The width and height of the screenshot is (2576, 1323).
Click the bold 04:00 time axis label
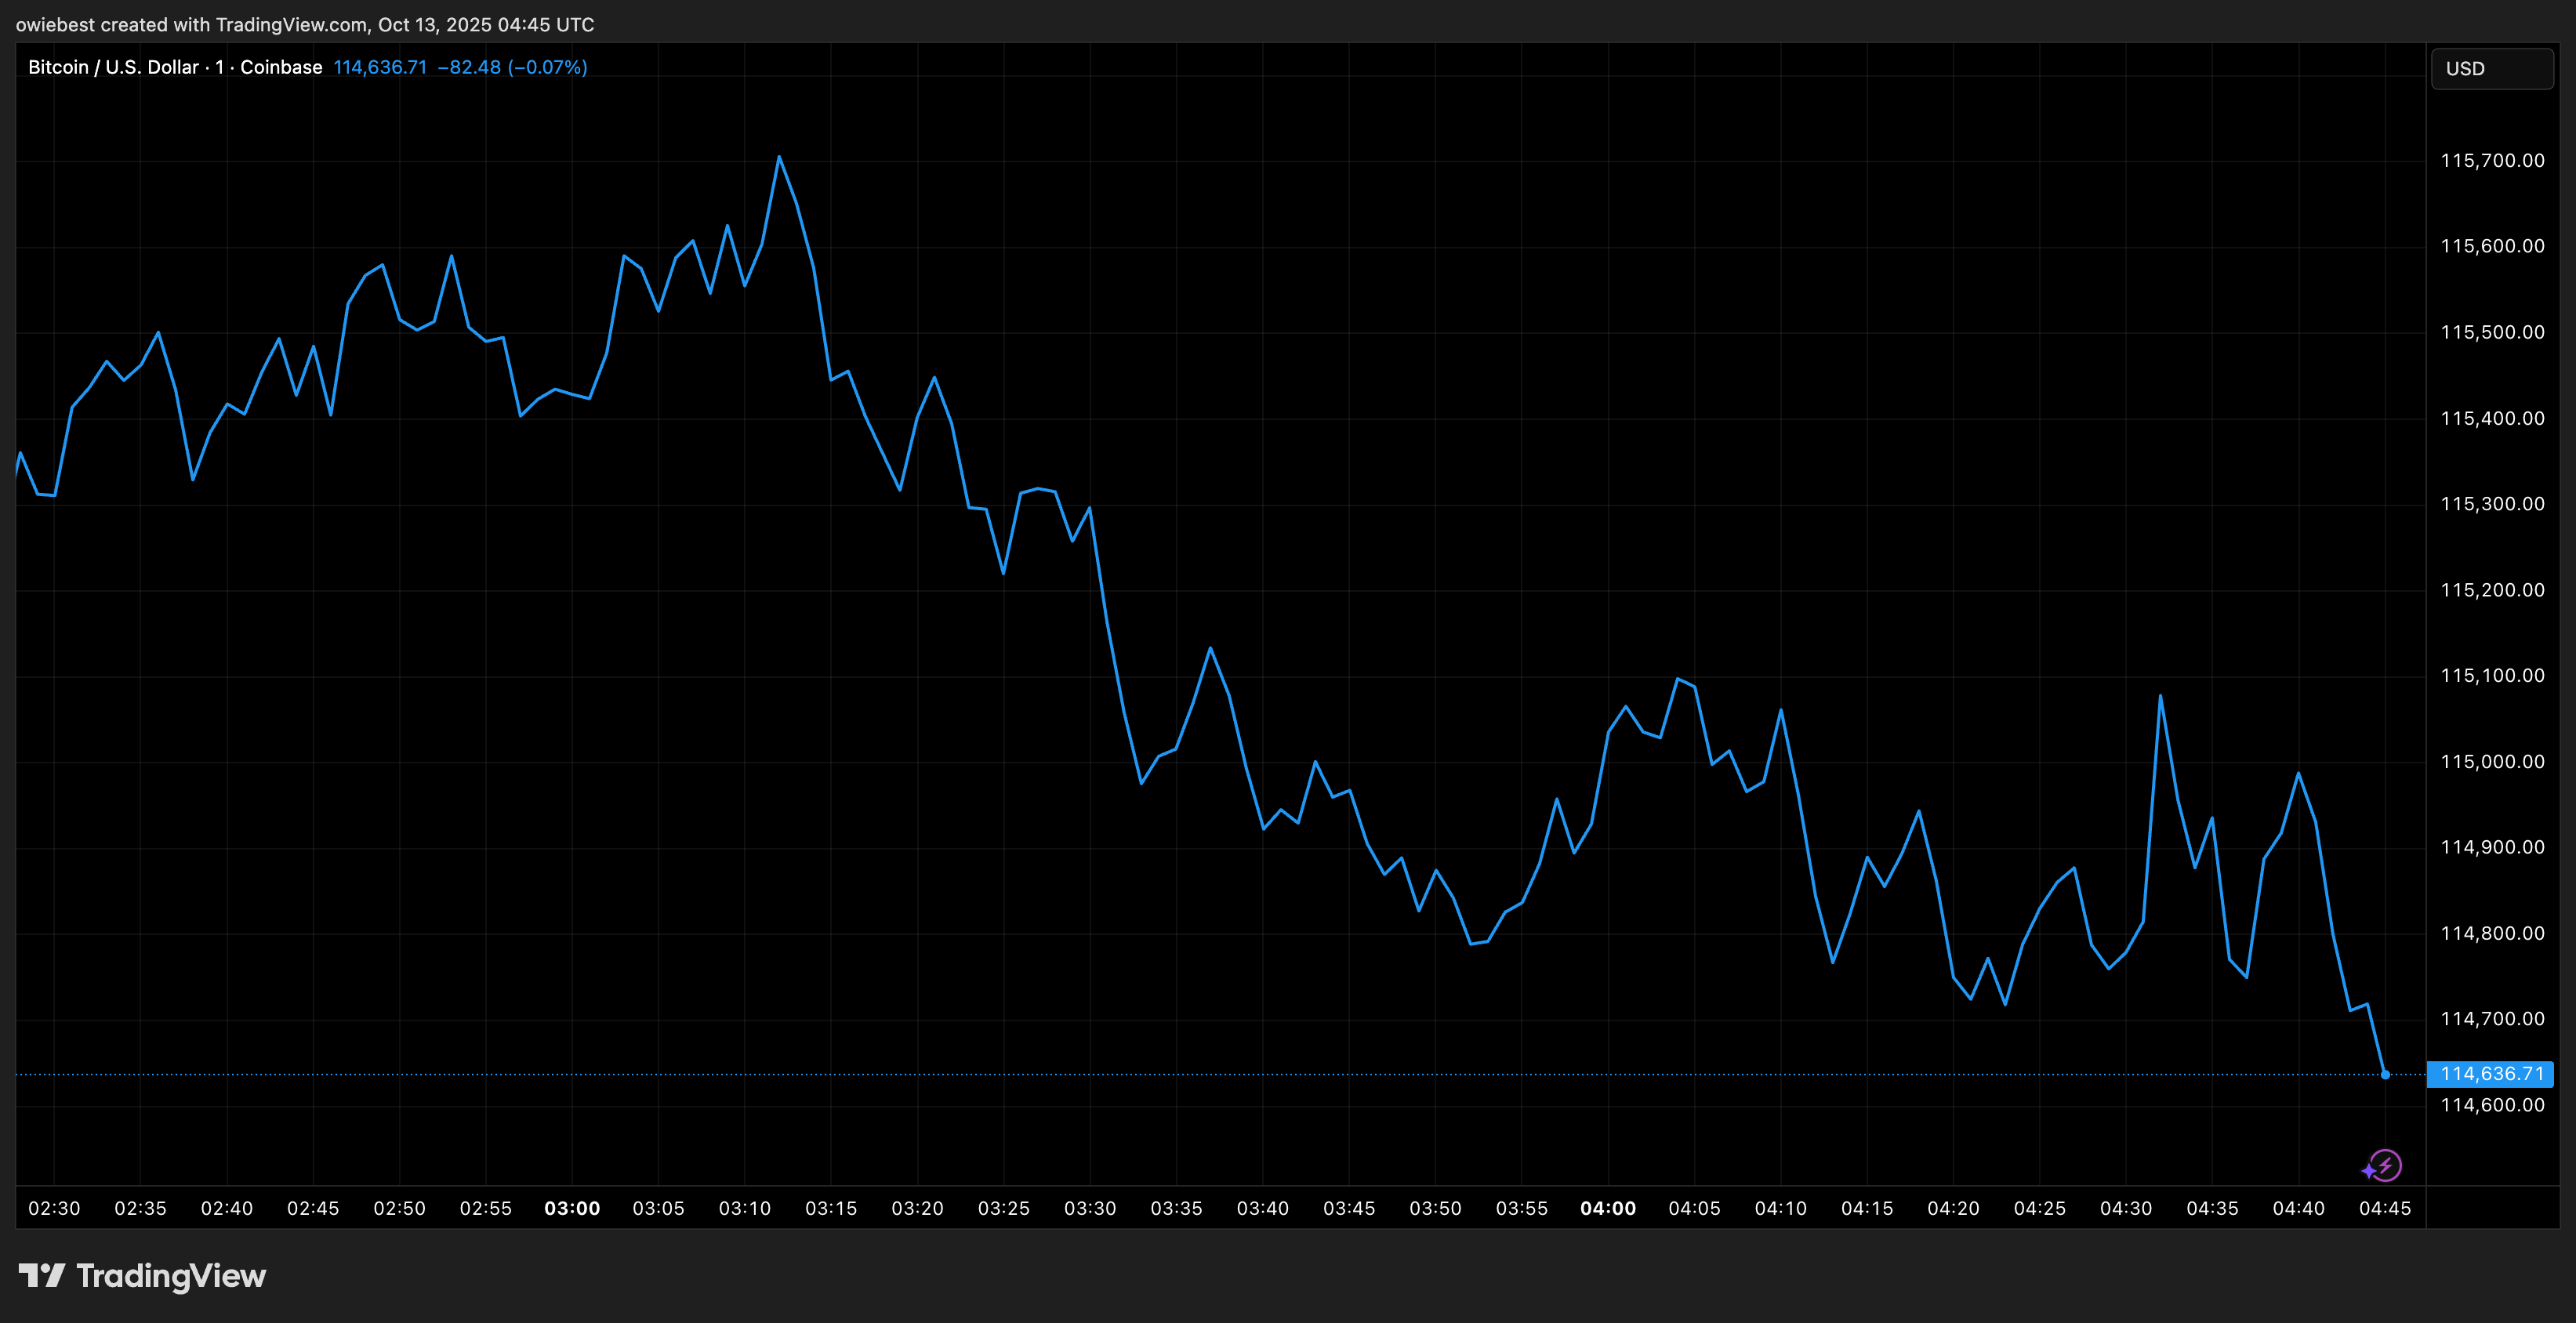tap(1609, 1208)
